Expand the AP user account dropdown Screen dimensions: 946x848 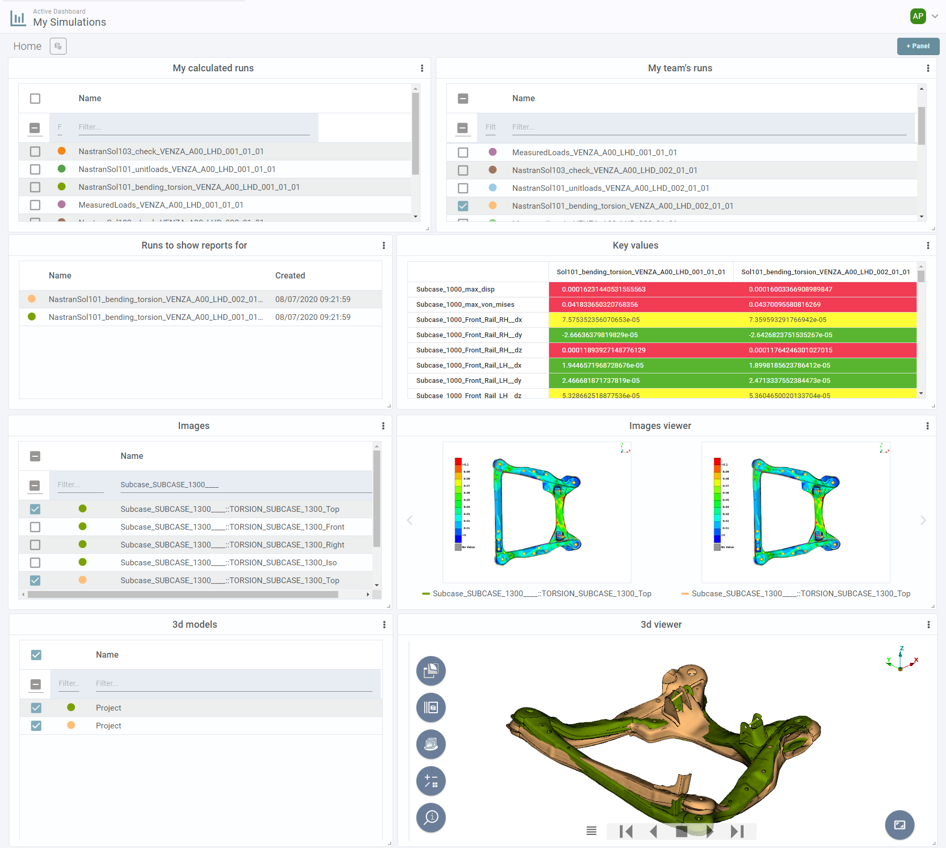pos(935,16)
